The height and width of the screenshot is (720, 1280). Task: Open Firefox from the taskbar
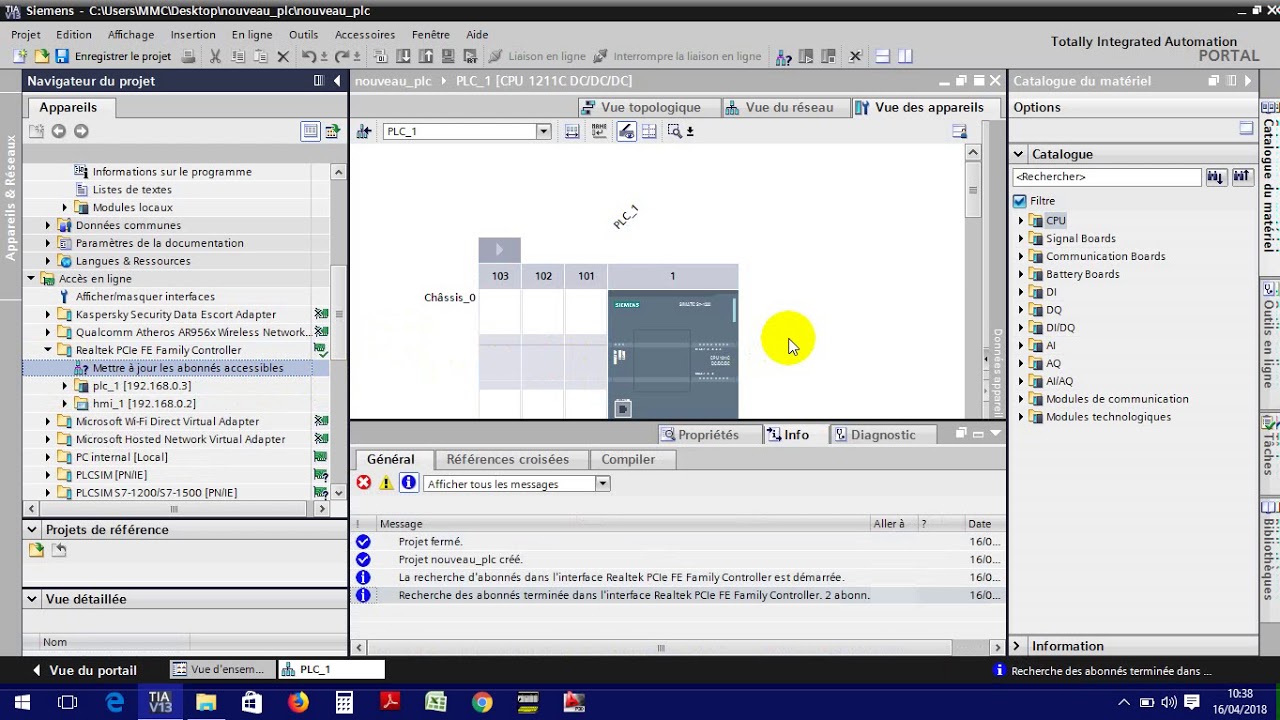pos(298,703)
